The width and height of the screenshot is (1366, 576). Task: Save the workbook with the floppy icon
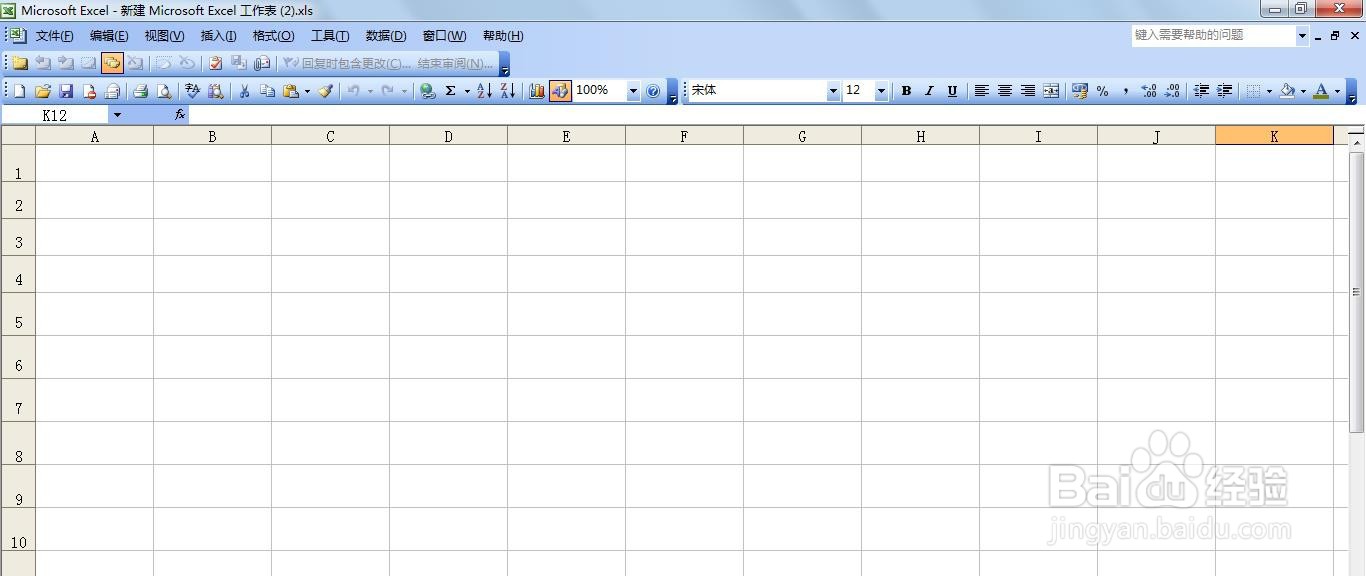tap(66, 91)
